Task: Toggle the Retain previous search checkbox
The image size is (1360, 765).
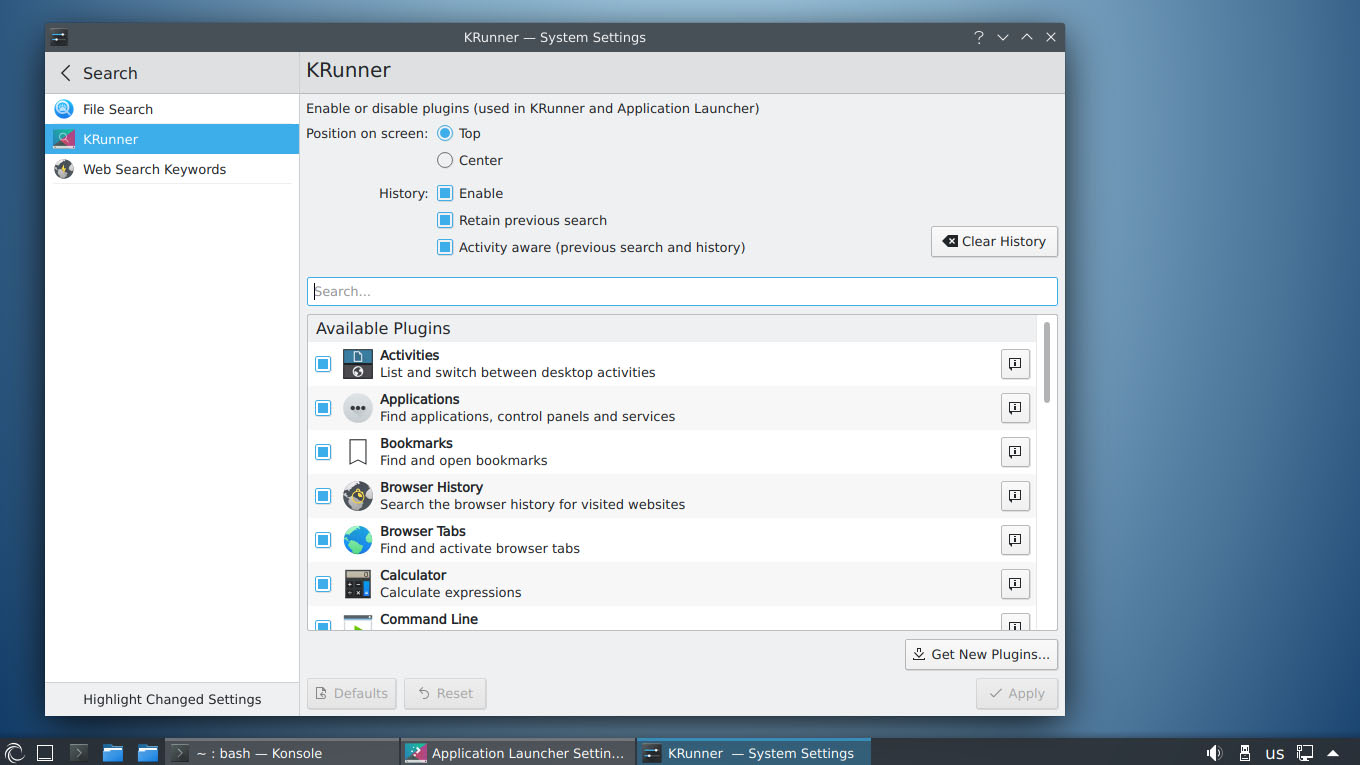Action: pyautogui.click(x=445, y=220)
